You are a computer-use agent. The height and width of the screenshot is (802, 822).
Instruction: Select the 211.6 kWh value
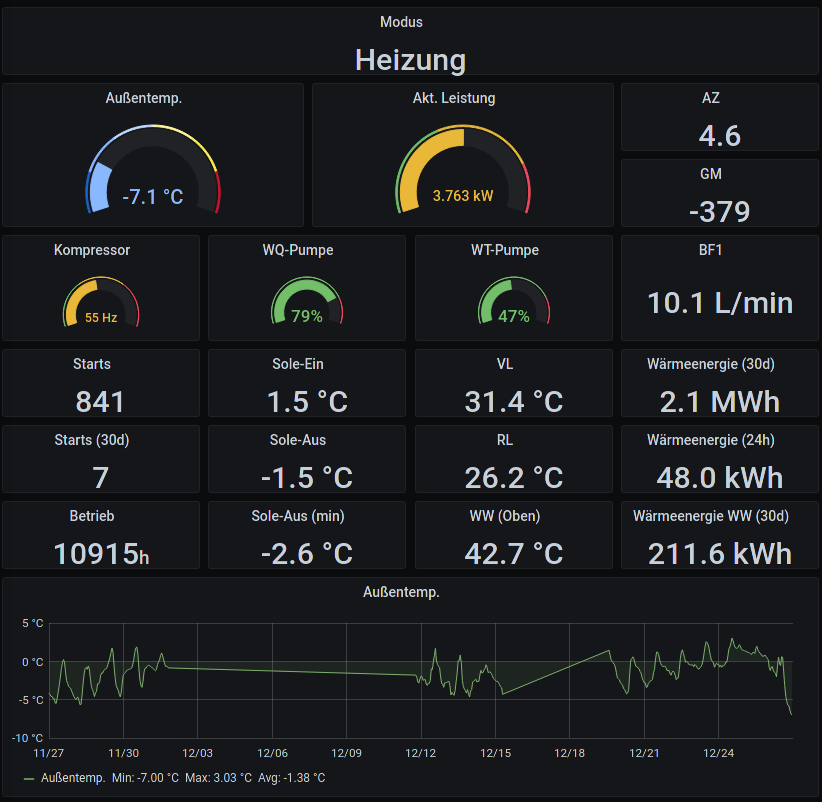coord(720,554)
